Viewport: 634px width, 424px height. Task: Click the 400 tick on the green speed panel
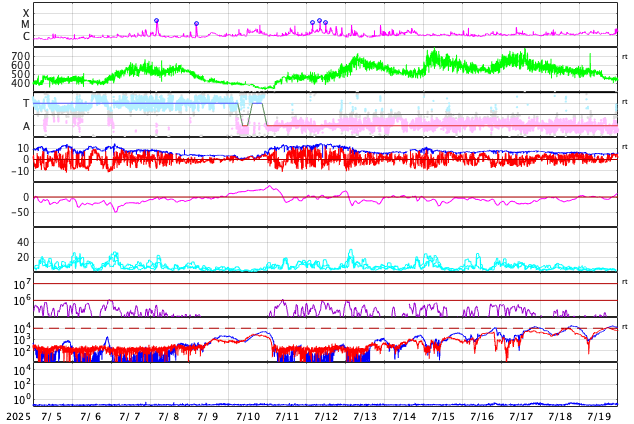point(21,84)
